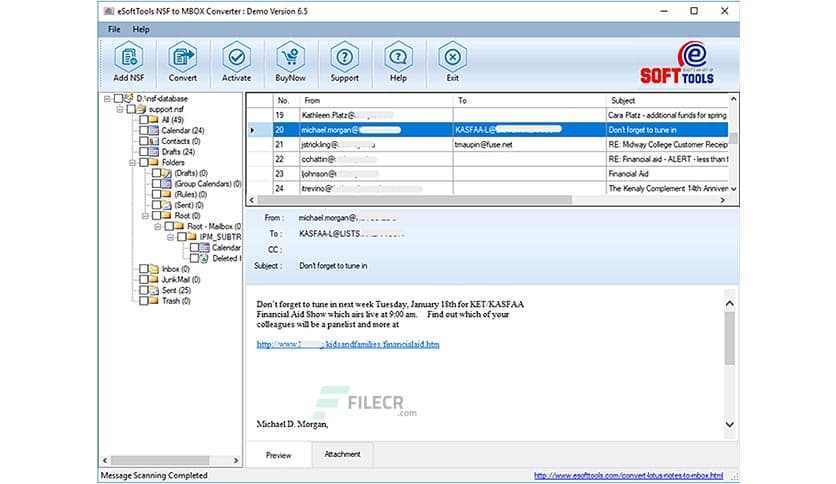Image resolution: width=836 pixels, height=484 pixels.
Task: Select email row 19 from Kathleen Platz
Action: [487, 115]
